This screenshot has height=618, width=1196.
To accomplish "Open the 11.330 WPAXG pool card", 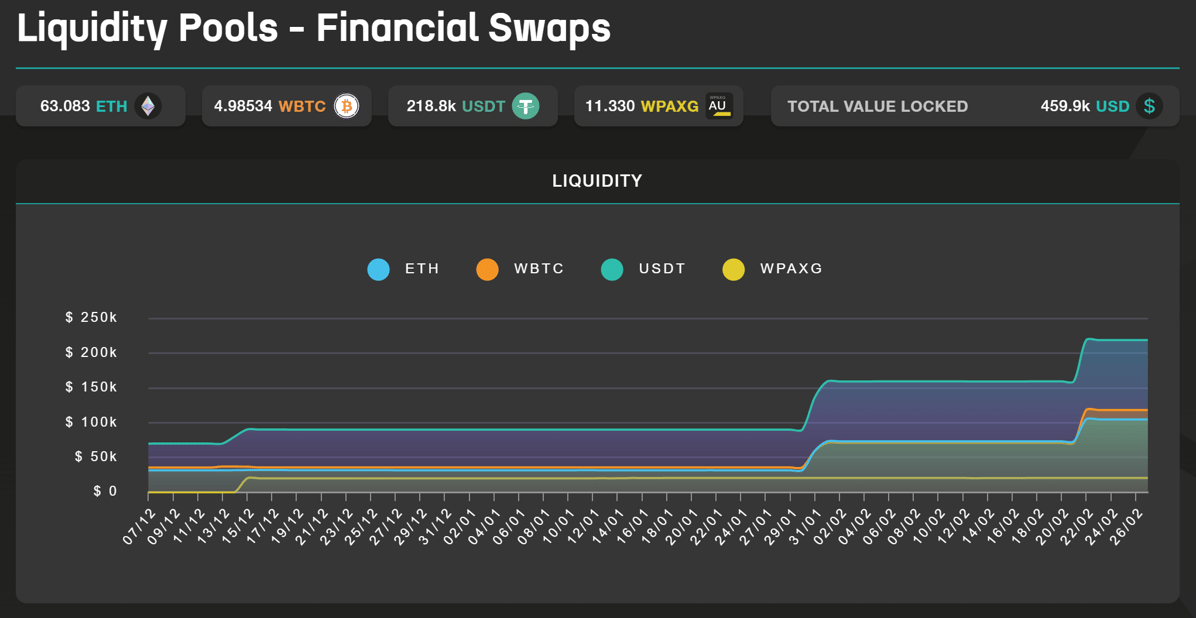I will tap(658, 105).
